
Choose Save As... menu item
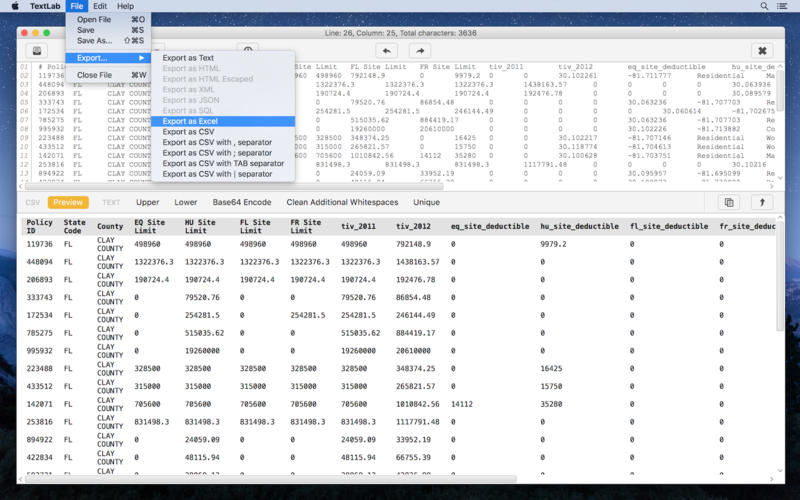tap(108, 41)
